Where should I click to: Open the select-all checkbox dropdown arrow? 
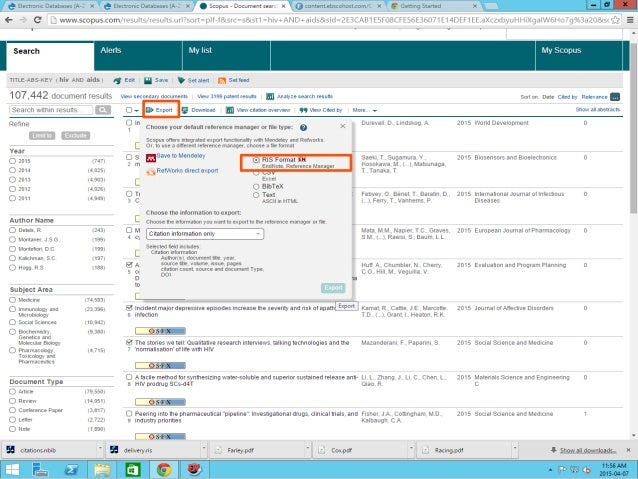(136, 110)
